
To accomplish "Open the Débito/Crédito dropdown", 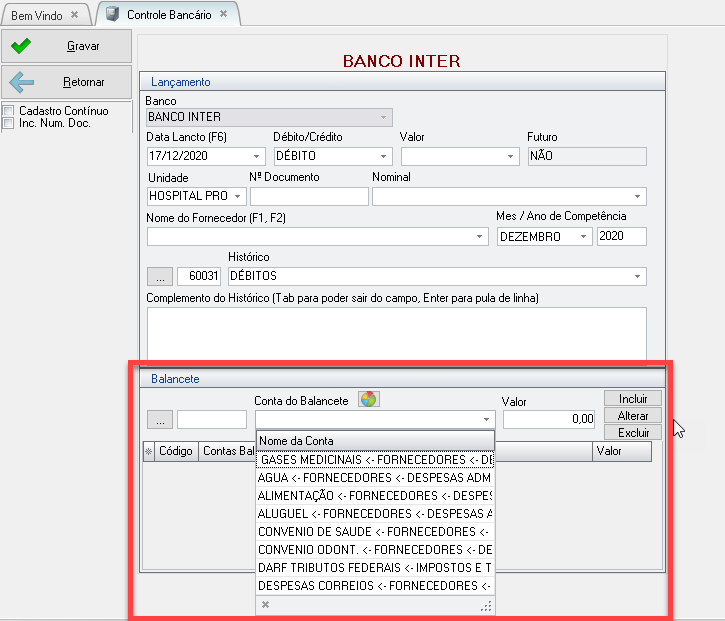I will pyautogui.click(x=384, y=156).
